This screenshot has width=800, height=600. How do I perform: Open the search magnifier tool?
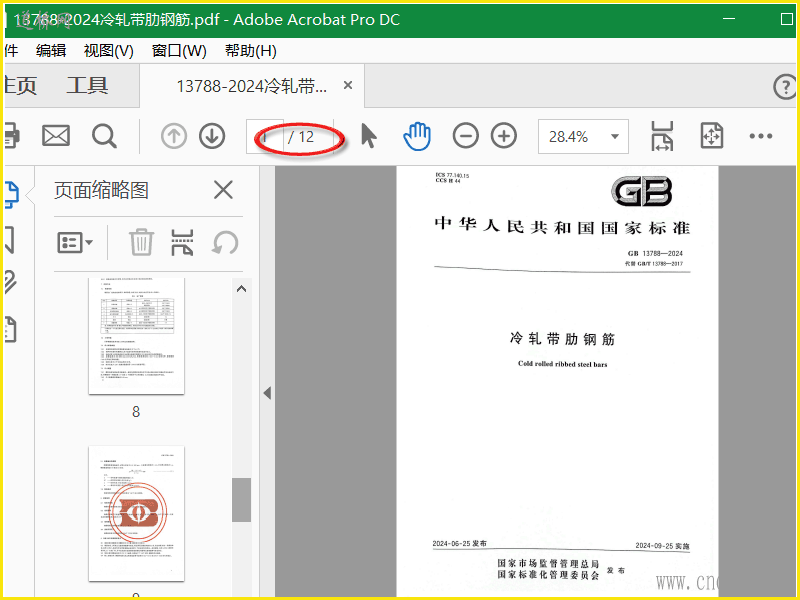click(105, 136)
